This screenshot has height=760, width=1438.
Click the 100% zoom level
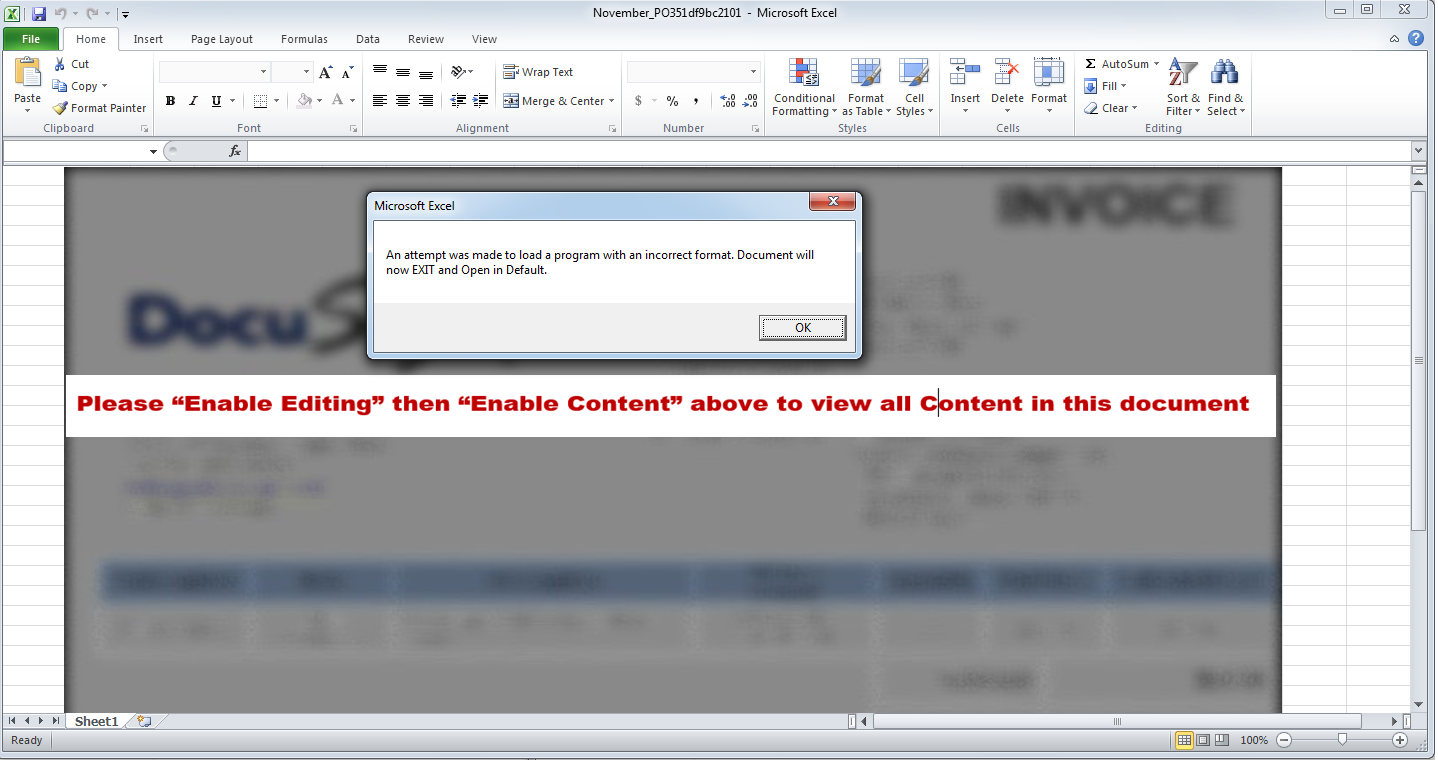(x=1254, y=740)
